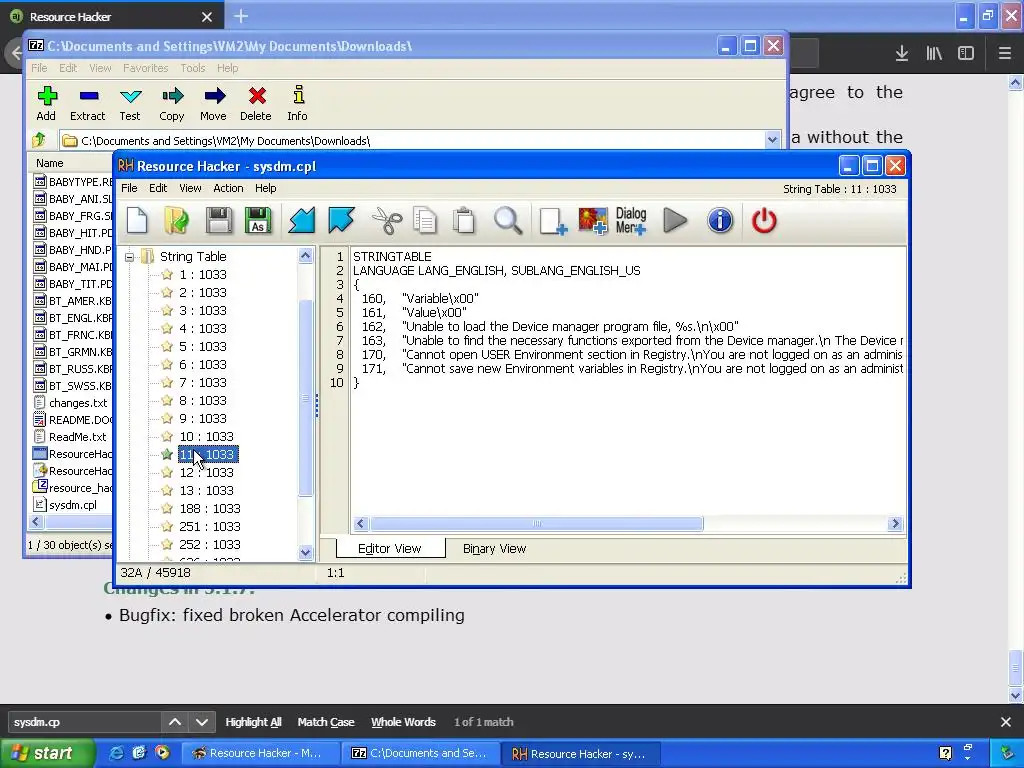Click the New file icon in Resource Hacker
Screen dimensions: 1024x768
point(137,220)
